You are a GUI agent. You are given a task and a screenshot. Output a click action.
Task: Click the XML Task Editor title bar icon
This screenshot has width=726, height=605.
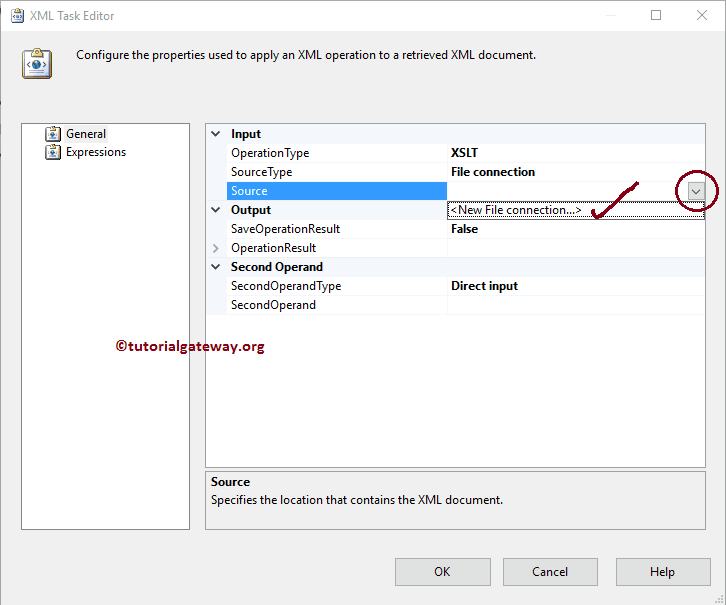click(x=17, y=15)
